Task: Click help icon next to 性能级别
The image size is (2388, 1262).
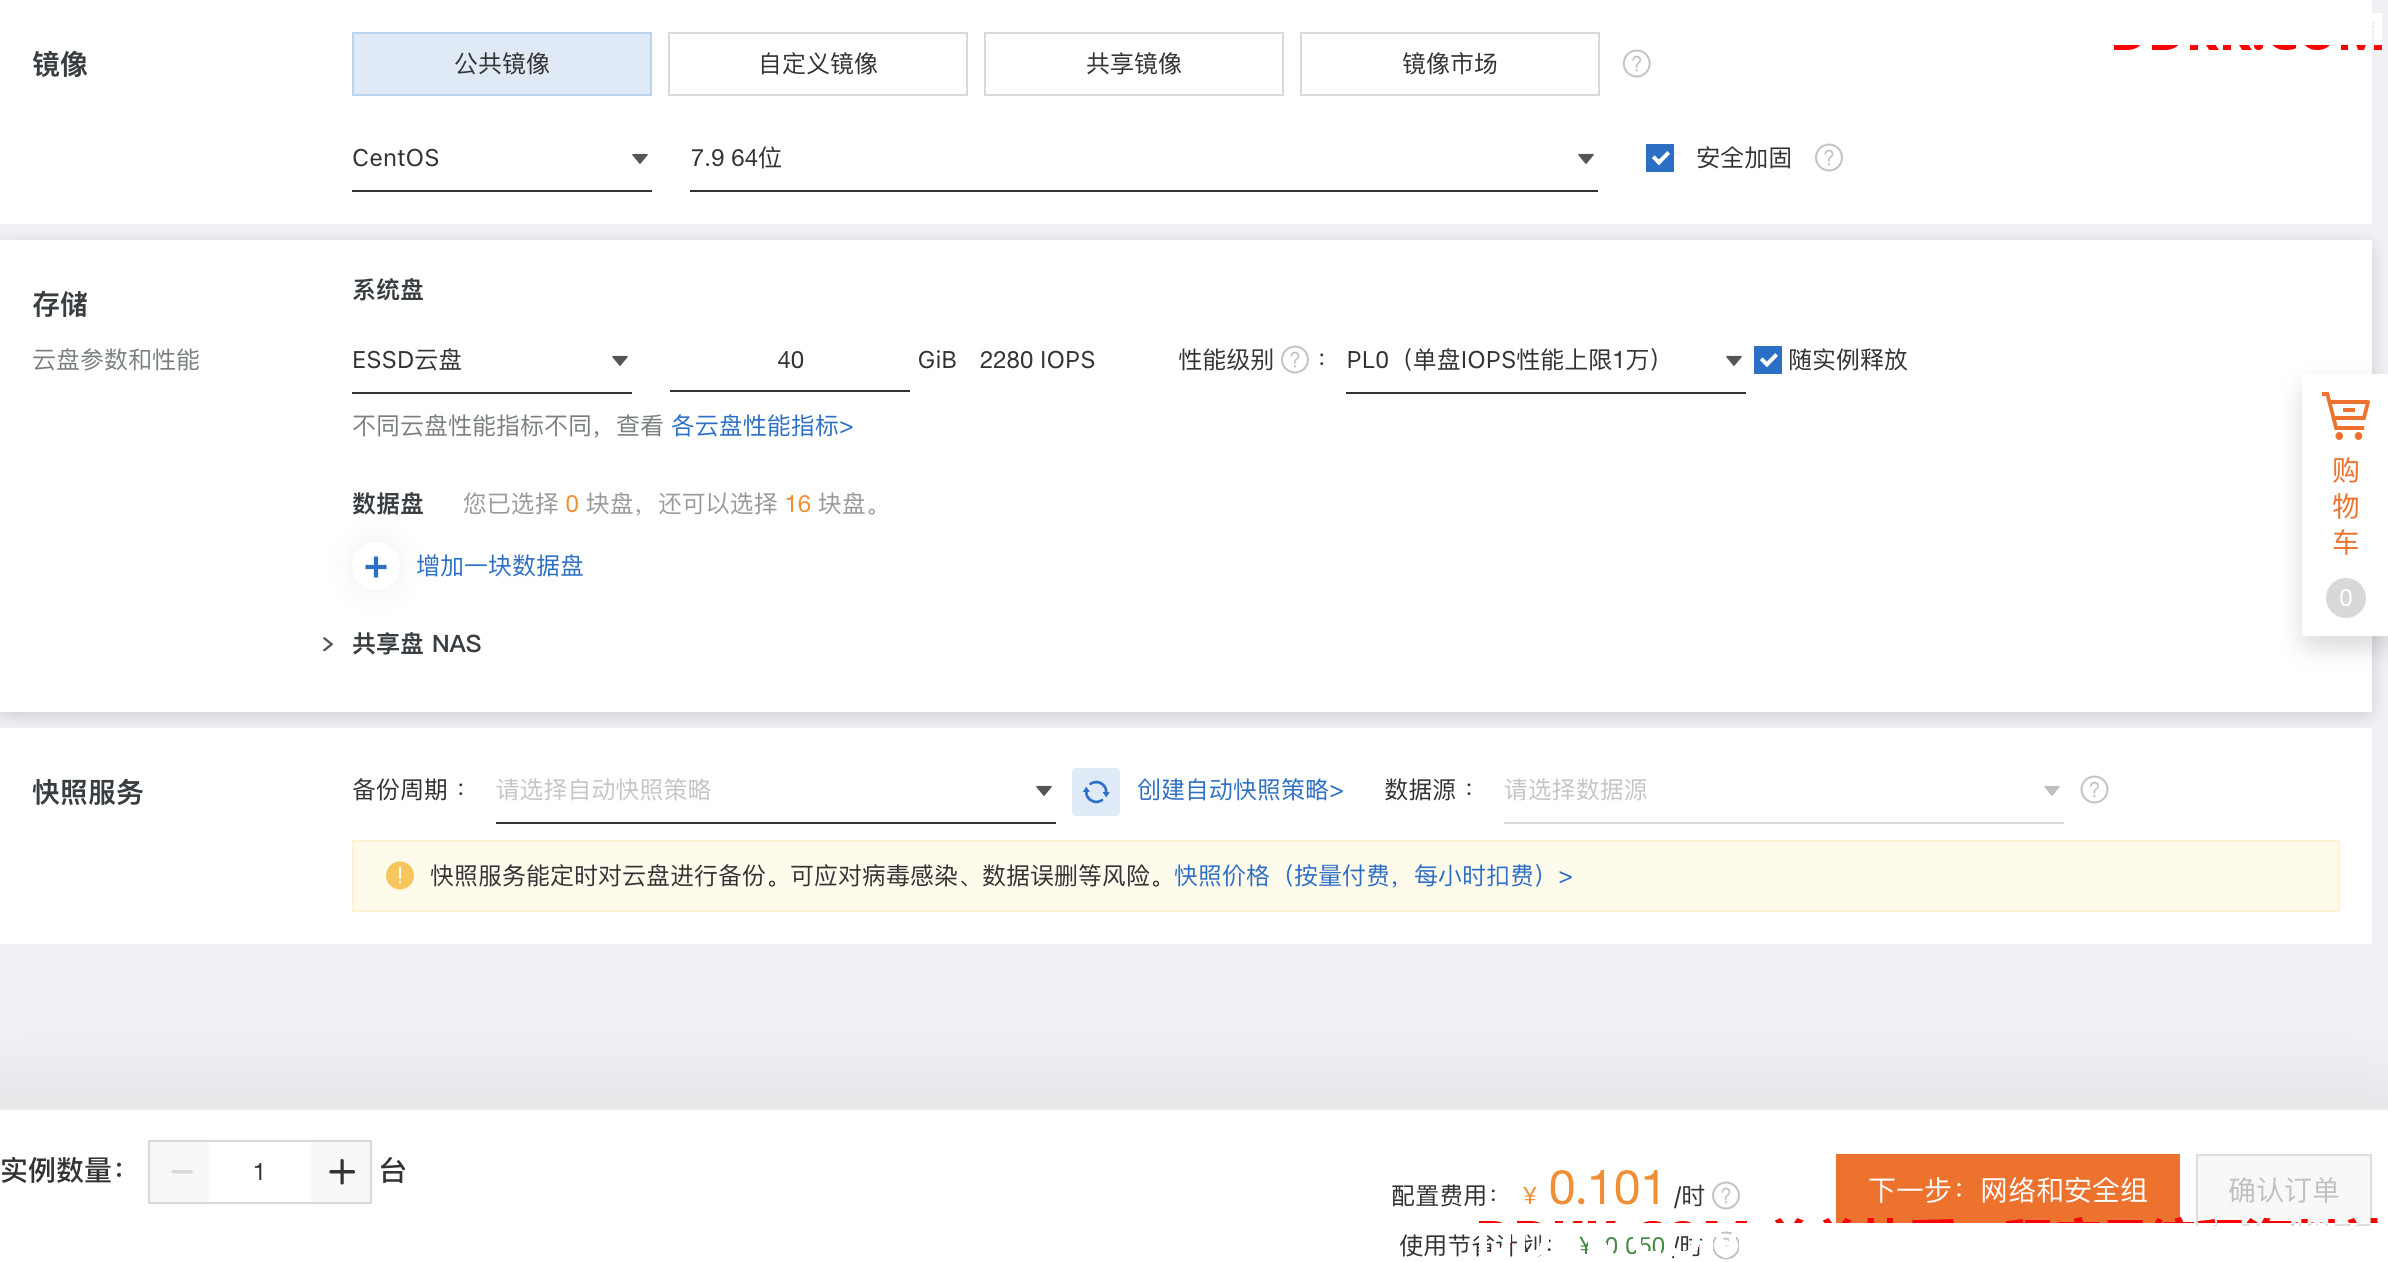Action: 1295,360
